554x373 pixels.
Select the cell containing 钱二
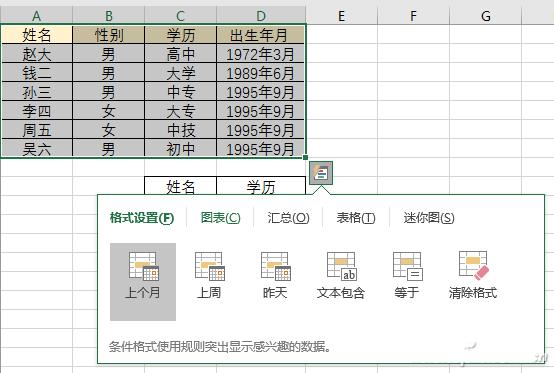coord(37,73)
